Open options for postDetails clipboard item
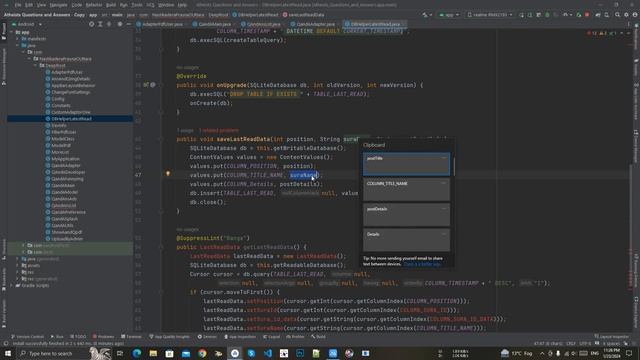640x360 pixels. pyautogui.click(x=444, y=209)
